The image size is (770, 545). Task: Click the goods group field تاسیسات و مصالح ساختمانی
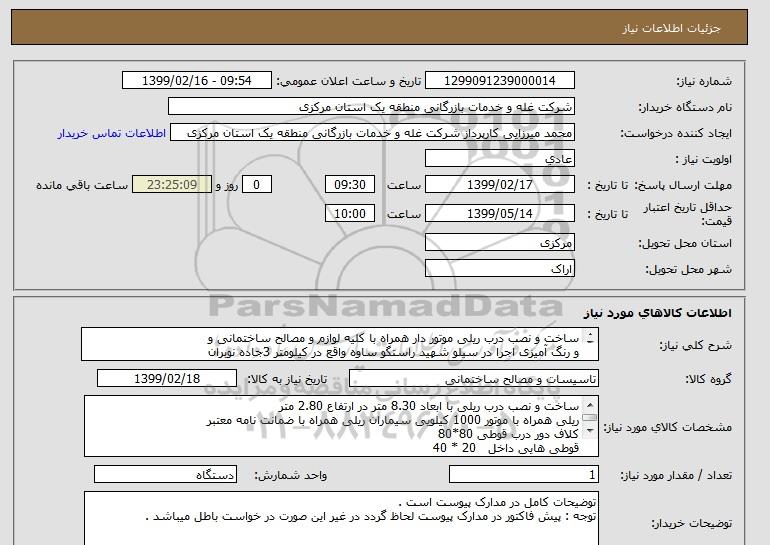click(x=474, y=379)
